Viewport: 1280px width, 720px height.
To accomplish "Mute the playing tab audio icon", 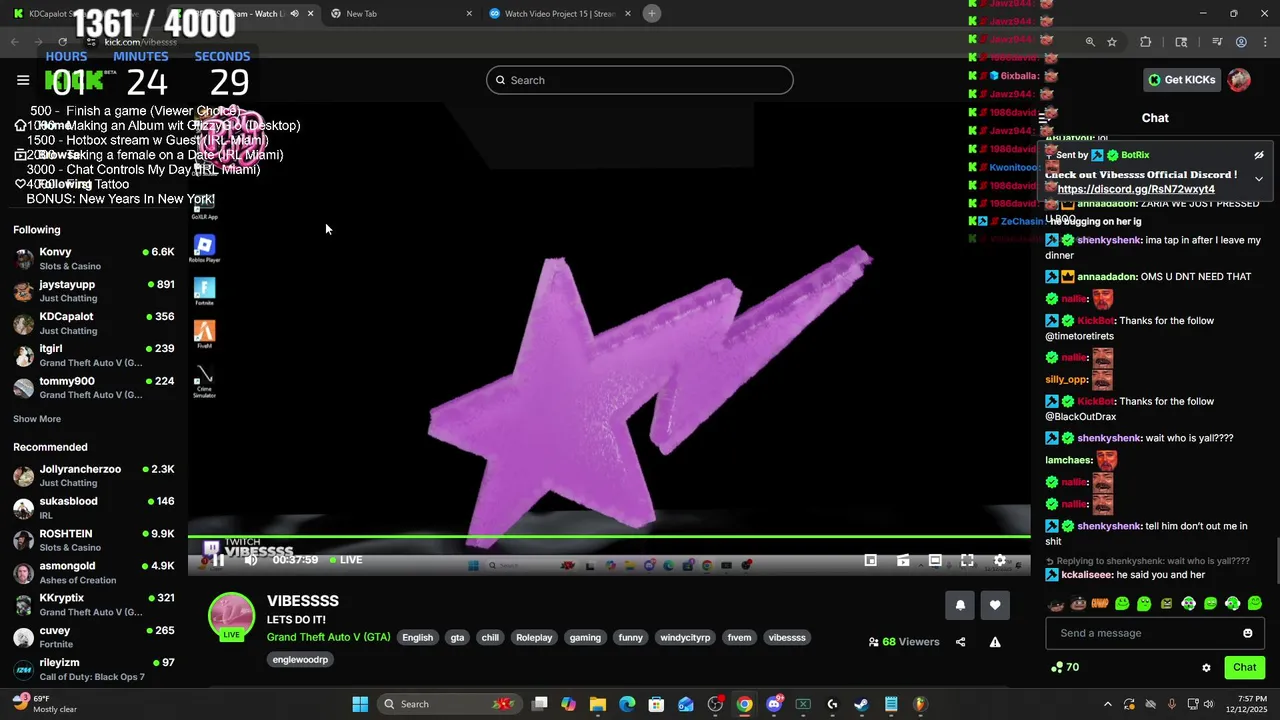I will 294,14.
